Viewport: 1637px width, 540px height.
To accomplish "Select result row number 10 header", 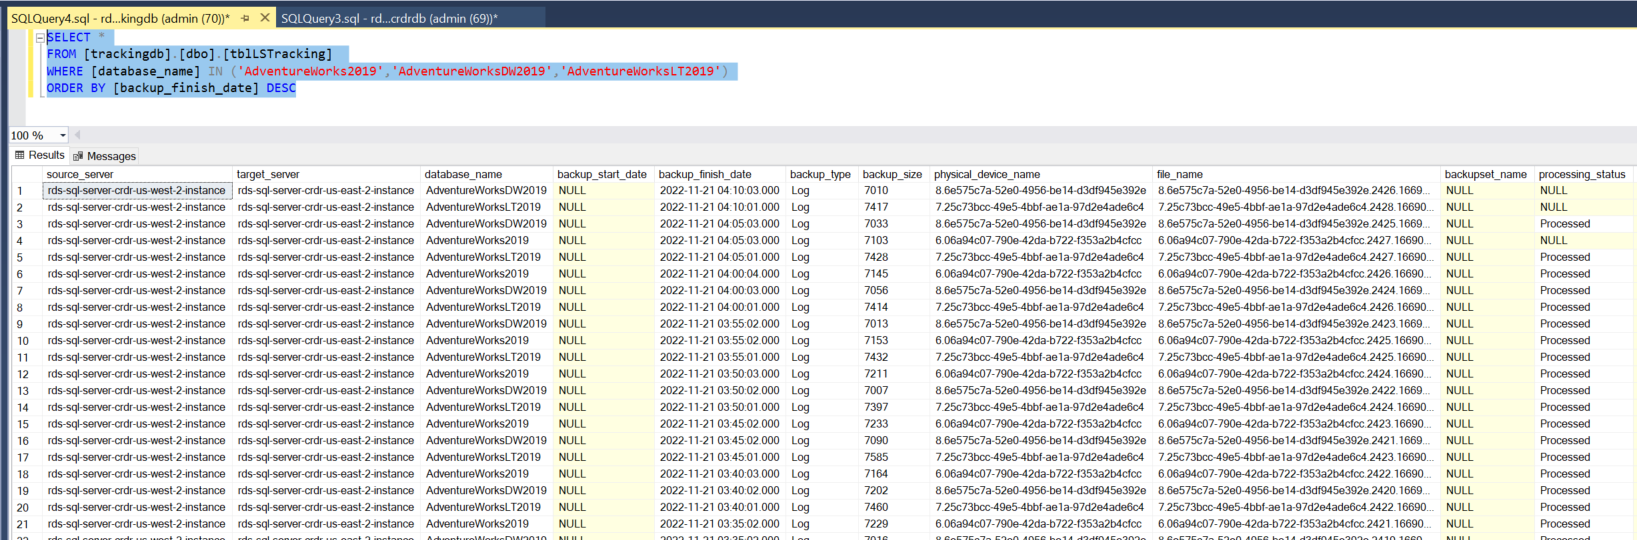I will (x=27, y=341).
